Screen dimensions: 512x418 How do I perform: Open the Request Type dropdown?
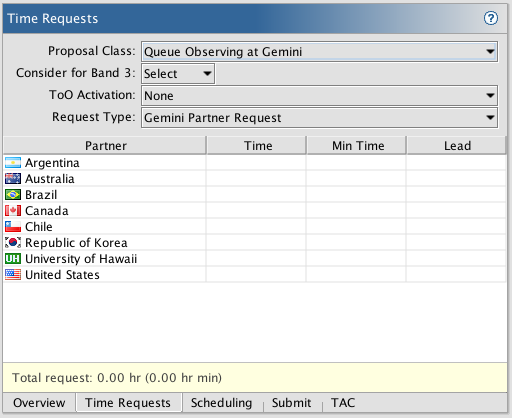(x=319, y=118)
